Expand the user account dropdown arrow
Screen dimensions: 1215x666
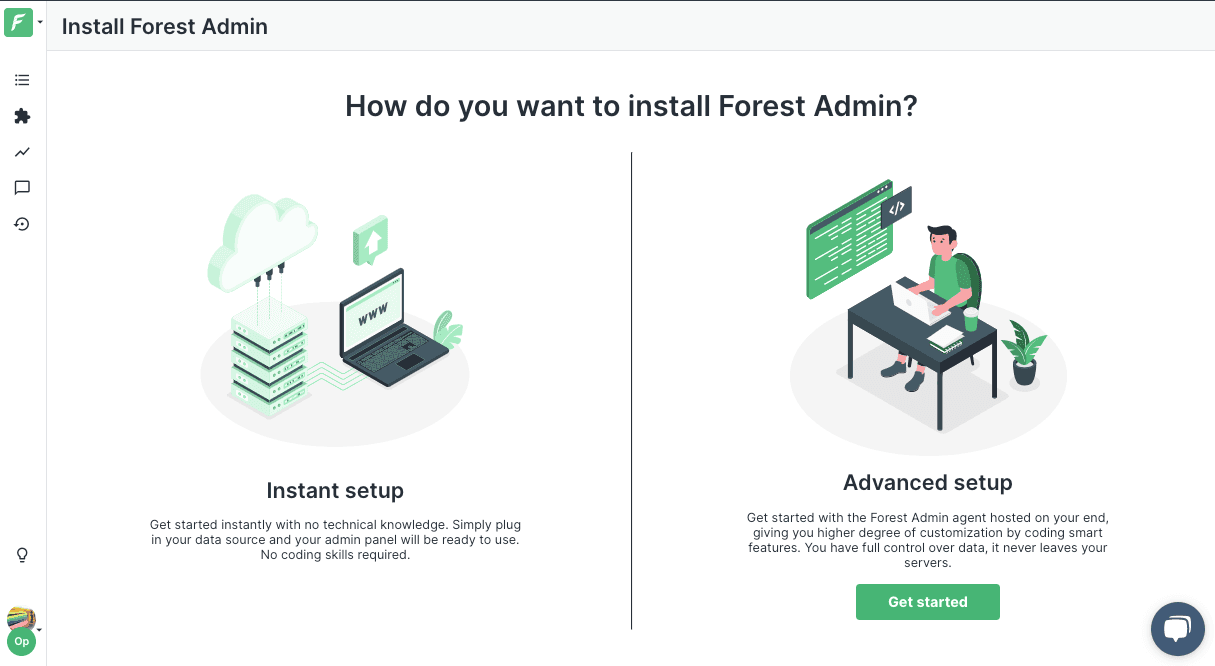pos(40,630)
